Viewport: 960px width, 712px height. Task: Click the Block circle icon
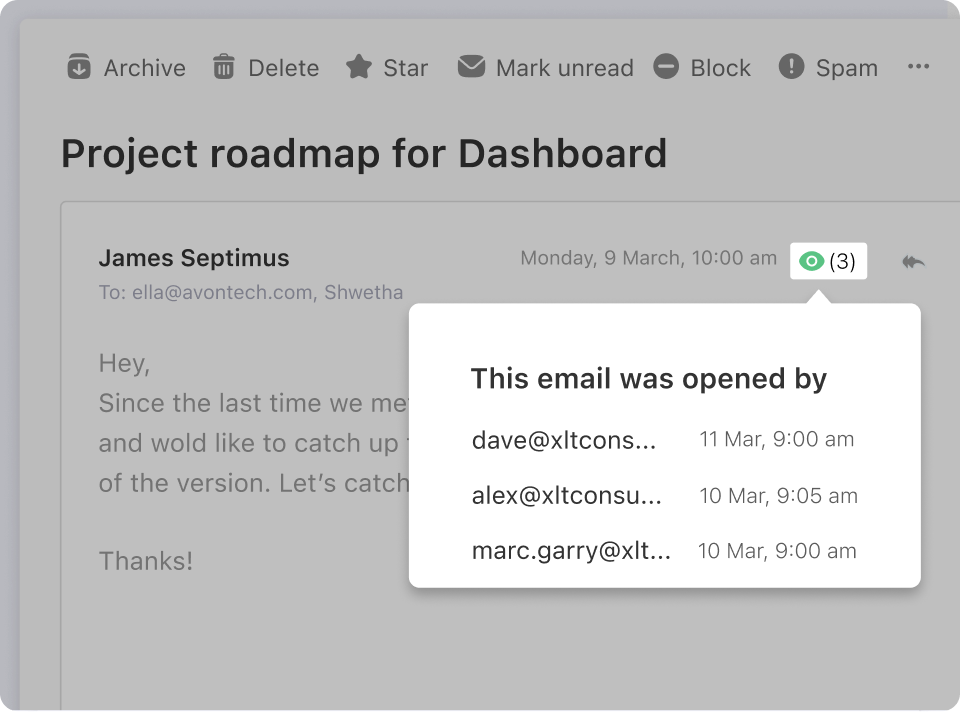click(666, 67)
